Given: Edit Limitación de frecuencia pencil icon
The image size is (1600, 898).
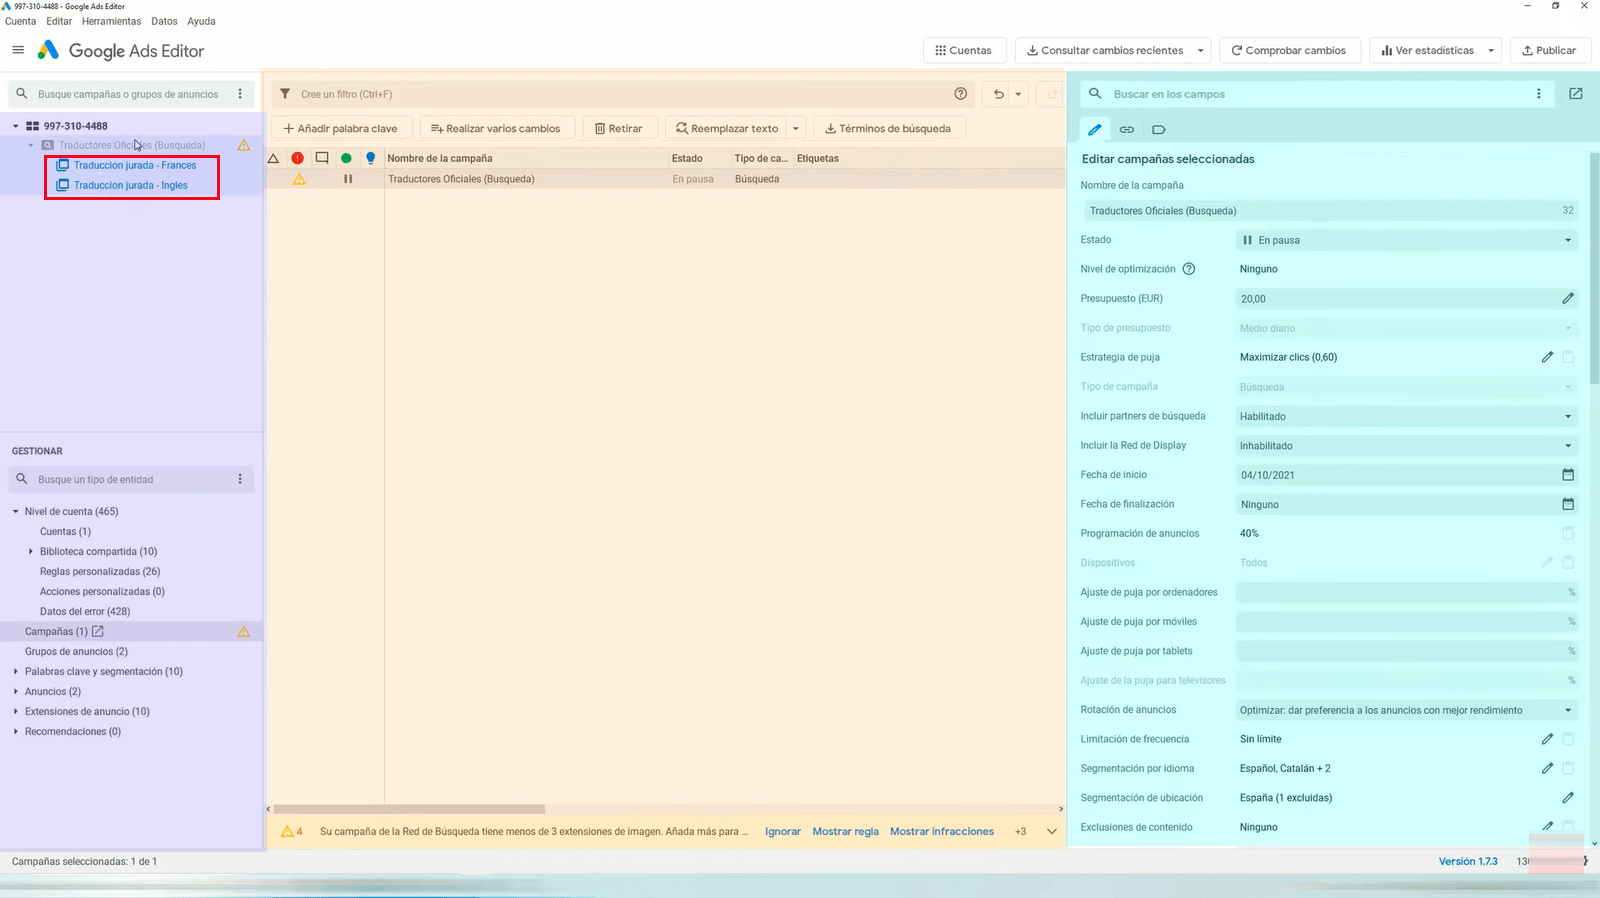Looking at the screenshot, I should point(1547,739).
